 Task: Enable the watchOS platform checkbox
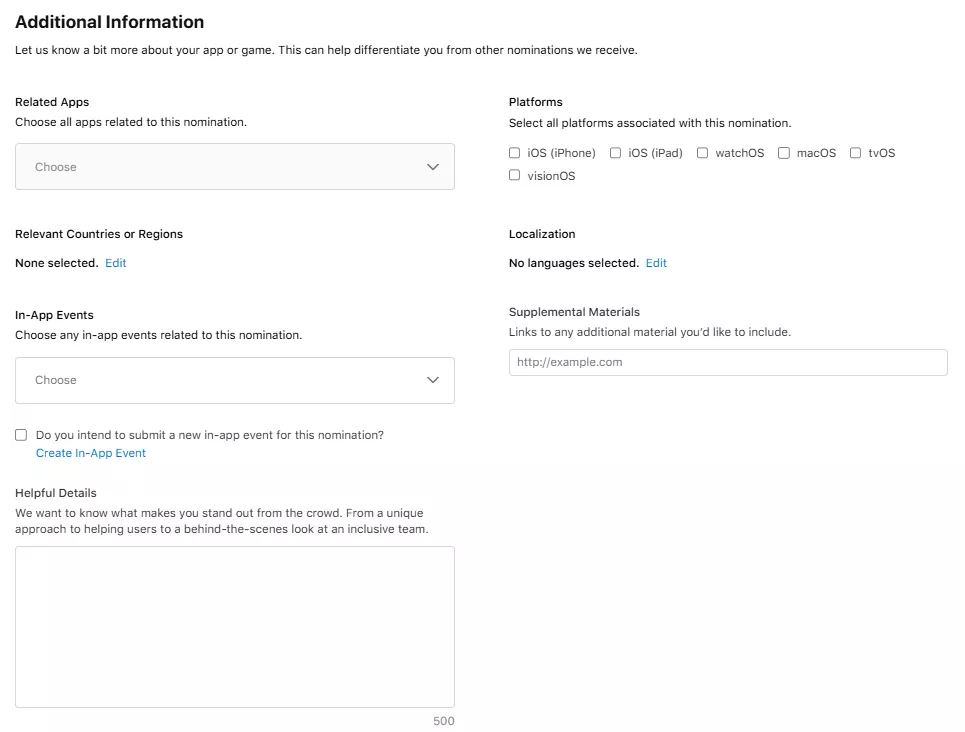(702, 153)
